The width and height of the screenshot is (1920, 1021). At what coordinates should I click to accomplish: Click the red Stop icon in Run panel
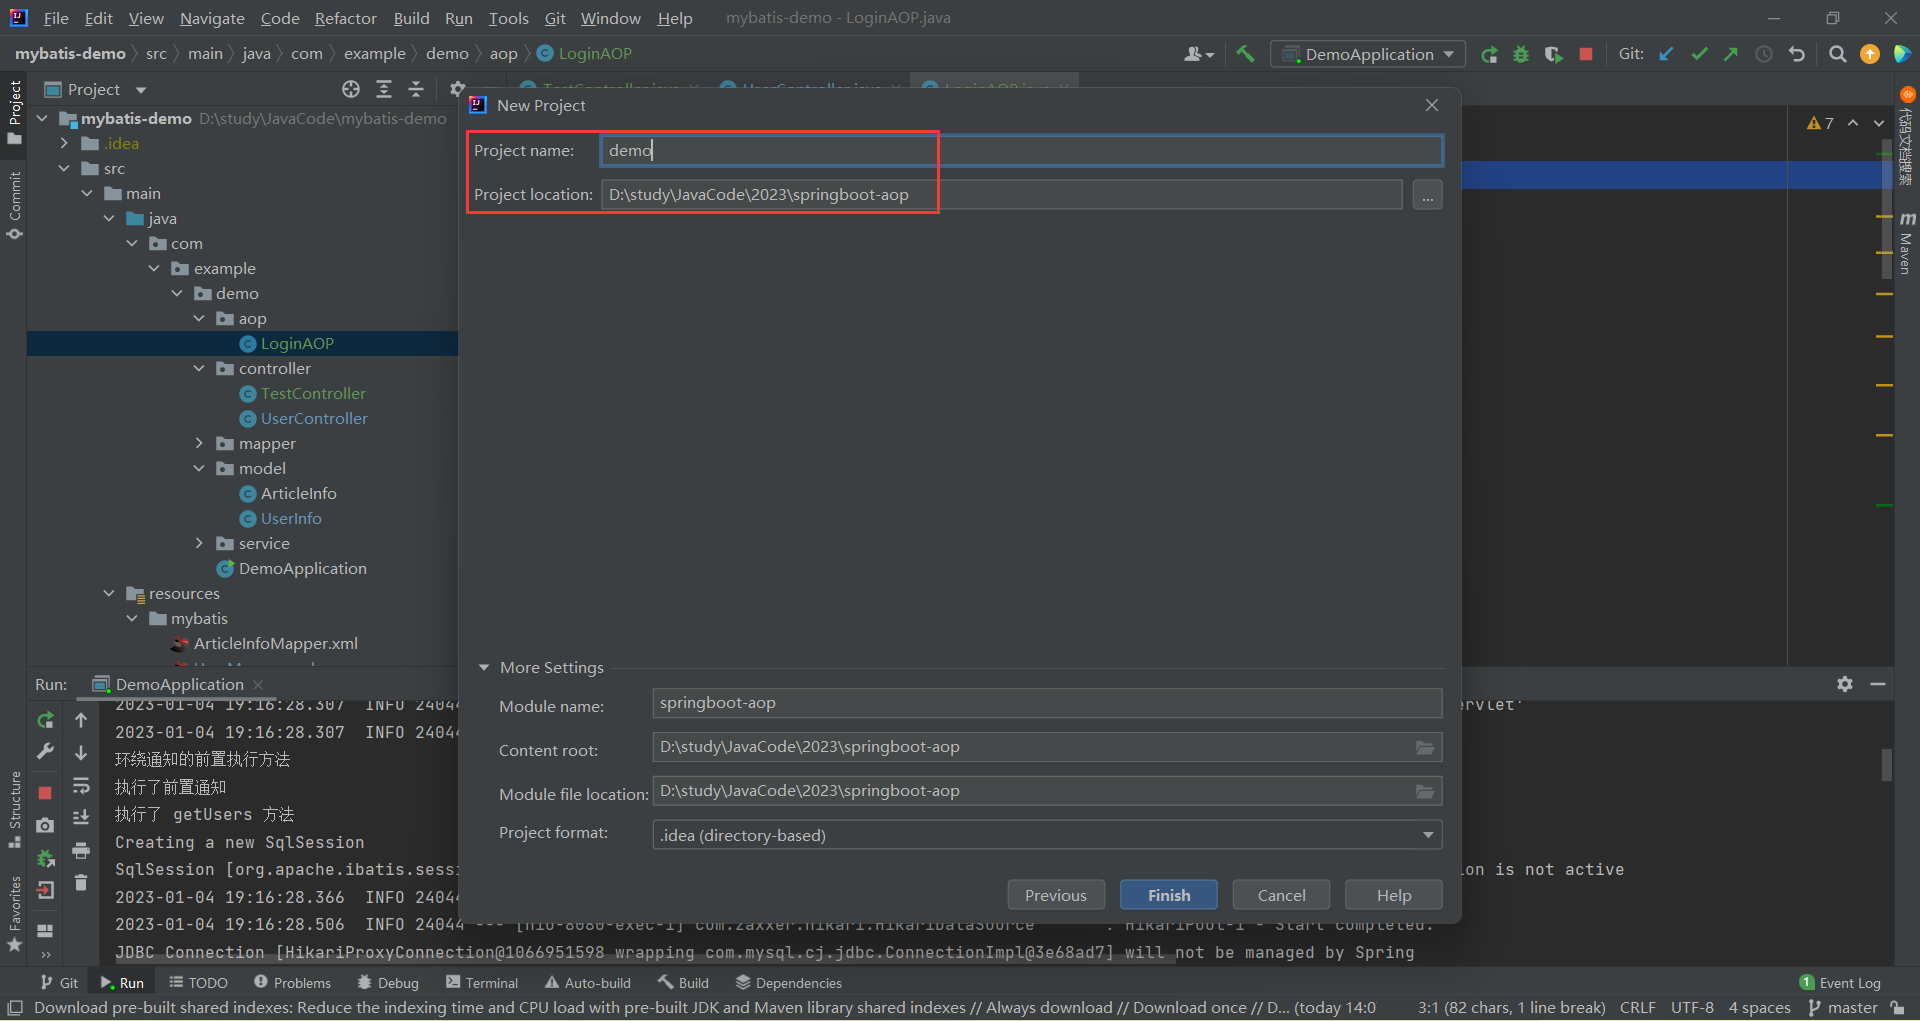[45, 792]
